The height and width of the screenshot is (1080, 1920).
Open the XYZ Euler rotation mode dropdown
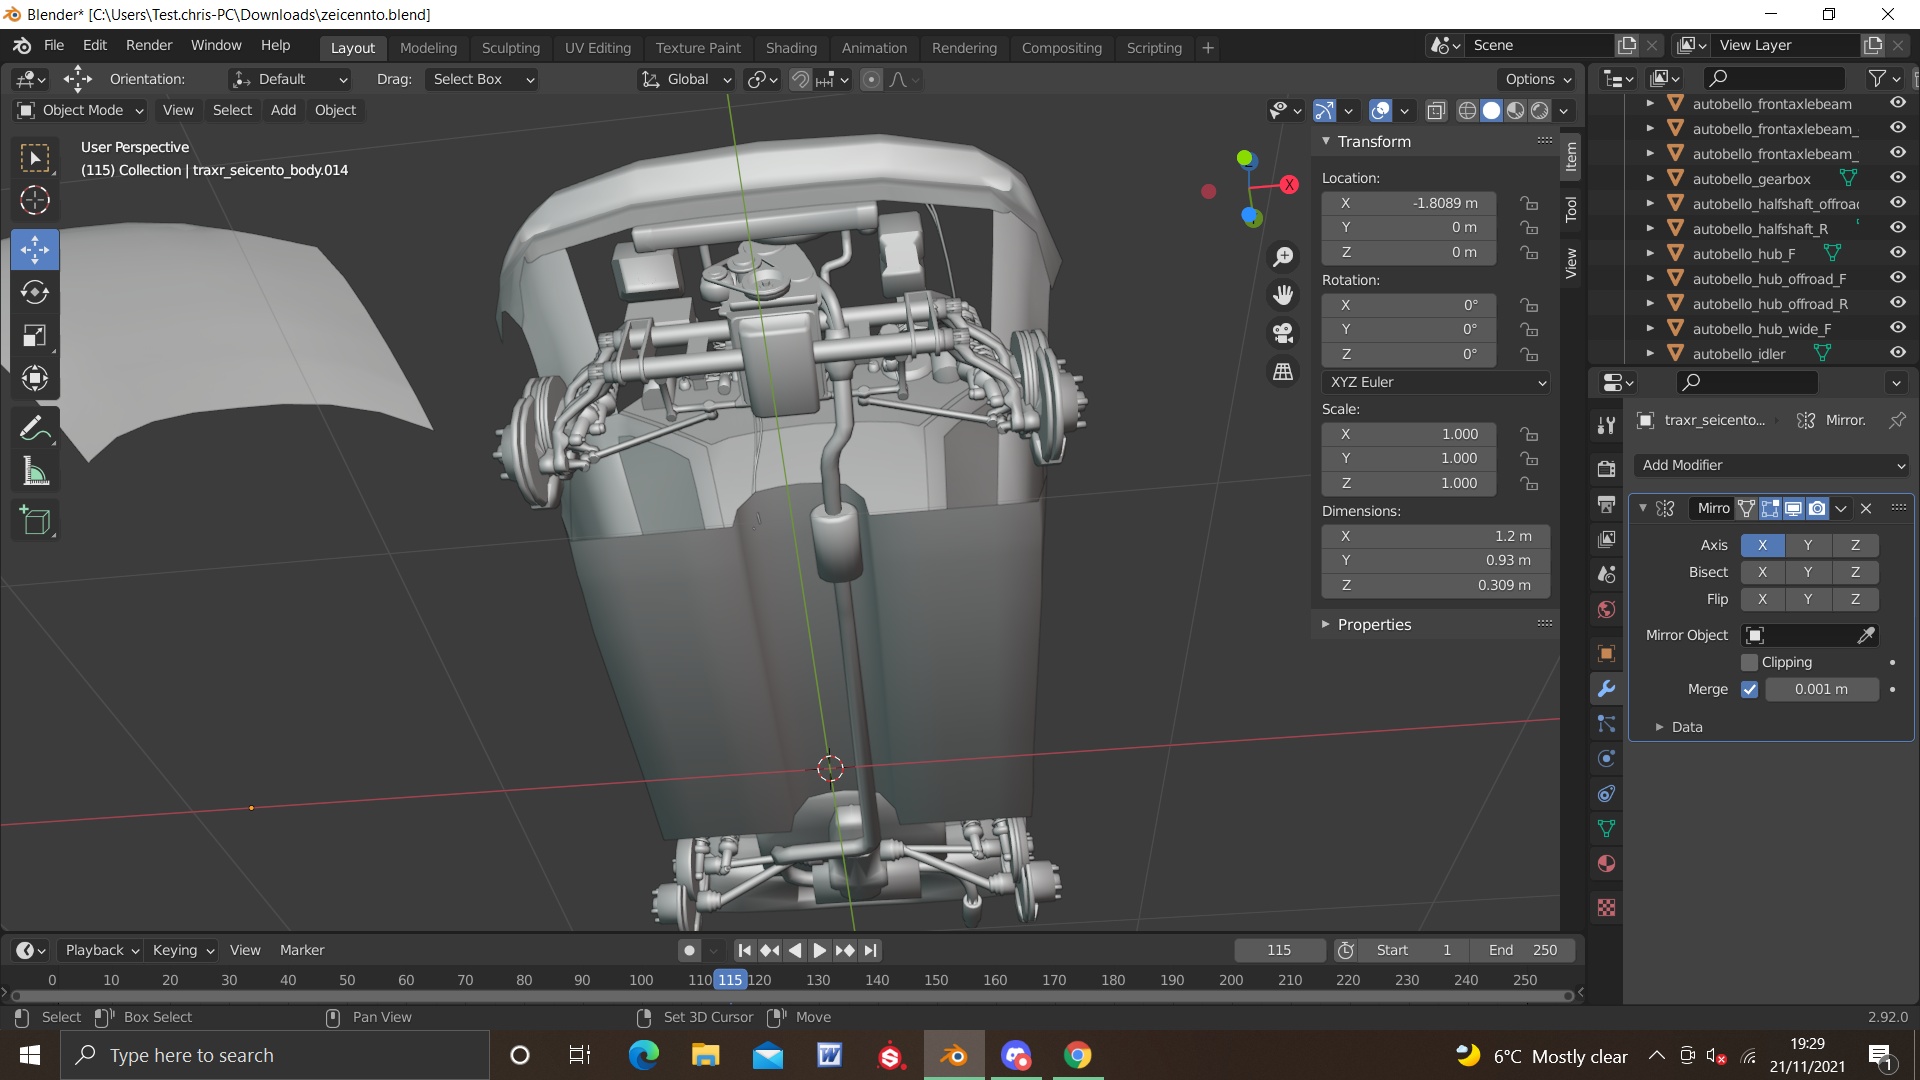[x=1436, y=382]
